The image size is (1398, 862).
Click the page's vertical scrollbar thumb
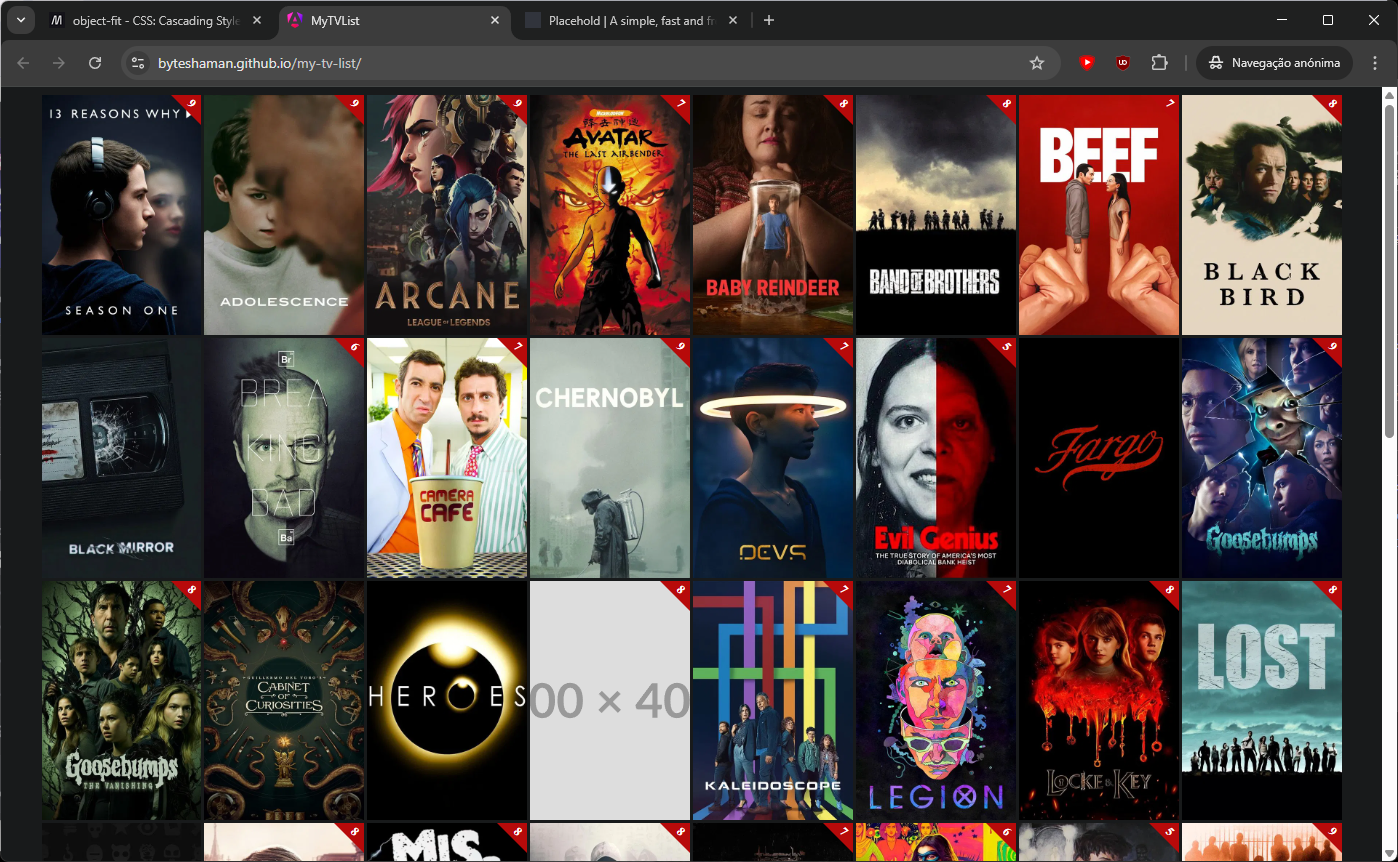1390,270
